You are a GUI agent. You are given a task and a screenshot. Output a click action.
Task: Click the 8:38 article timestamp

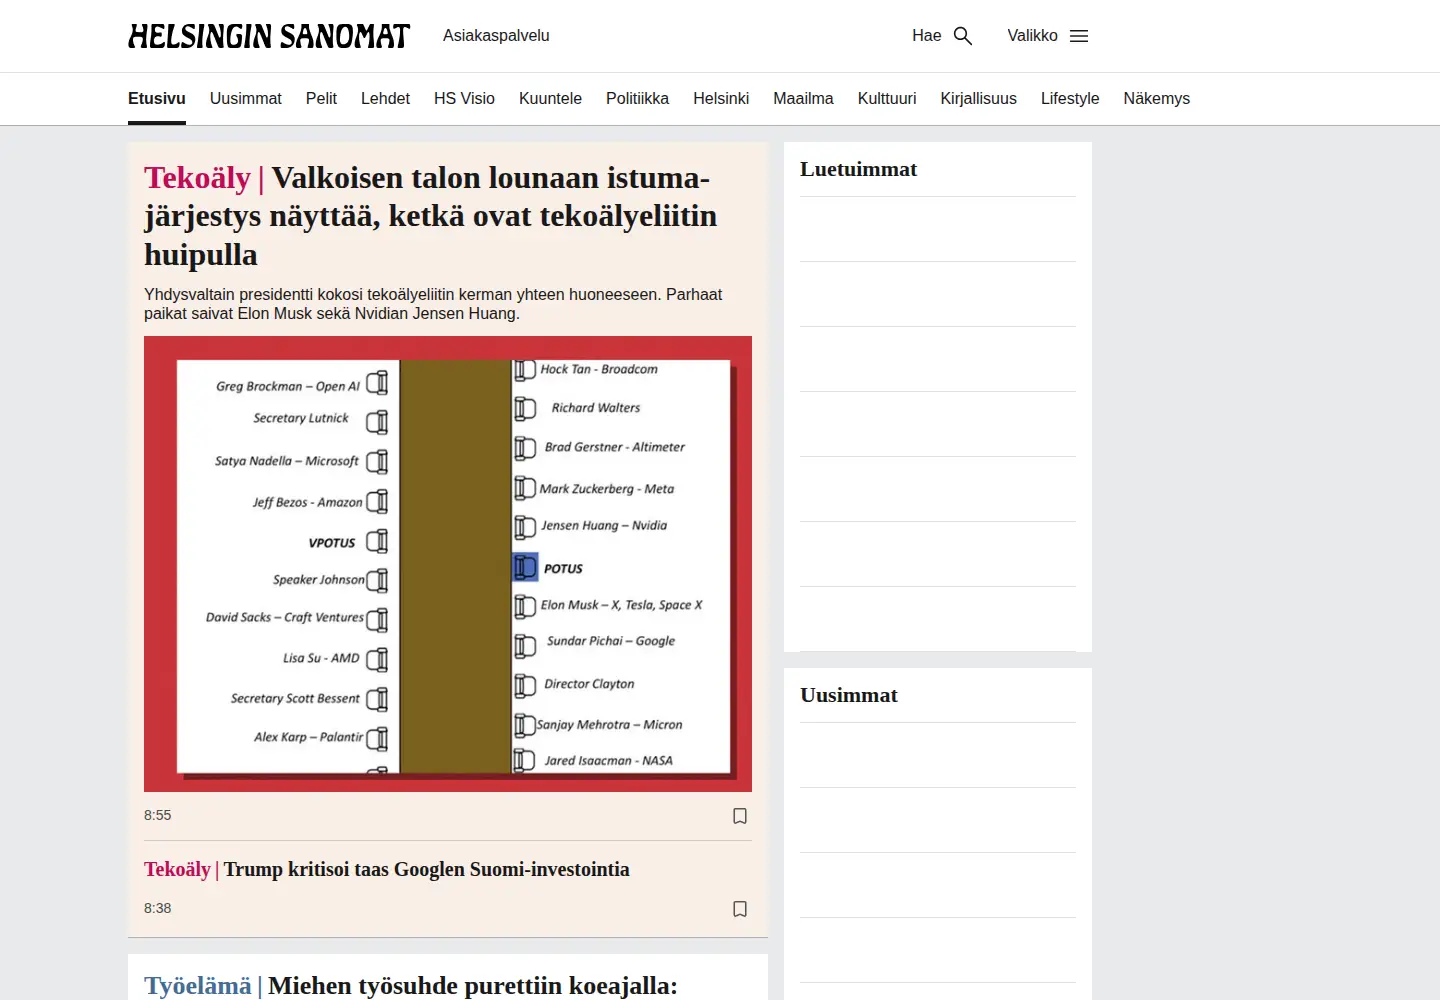click(157, 908)
